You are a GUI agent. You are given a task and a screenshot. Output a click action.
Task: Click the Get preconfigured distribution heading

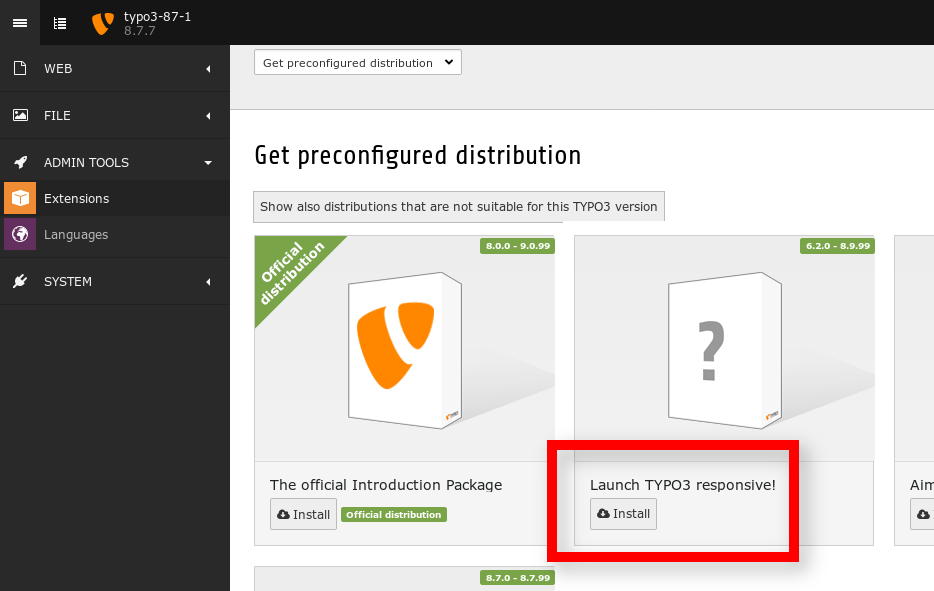pyautogui.click(x=418, y=156)
